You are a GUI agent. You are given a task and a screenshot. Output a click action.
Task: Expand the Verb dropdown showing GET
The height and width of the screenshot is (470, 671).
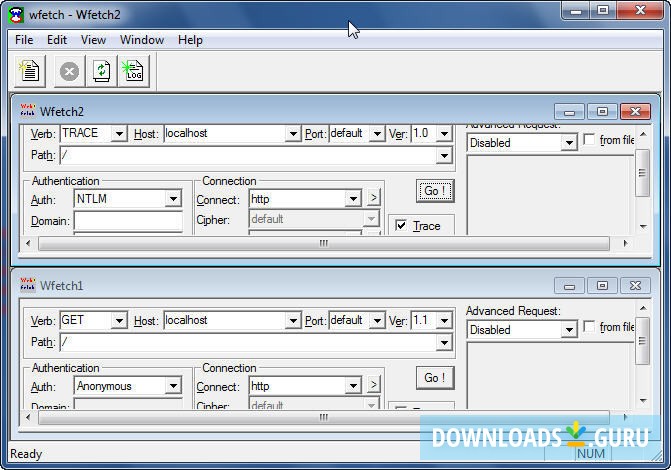click(119, 321)
